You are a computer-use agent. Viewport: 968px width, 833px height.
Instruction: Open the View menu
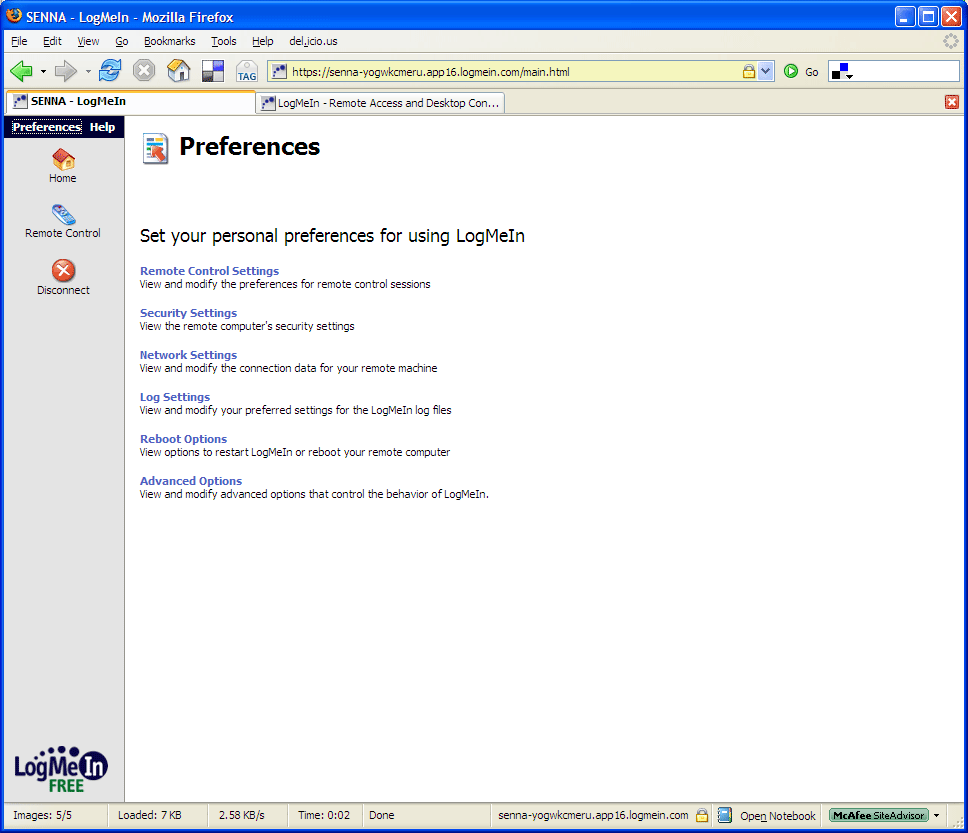(x=88, y=41)
